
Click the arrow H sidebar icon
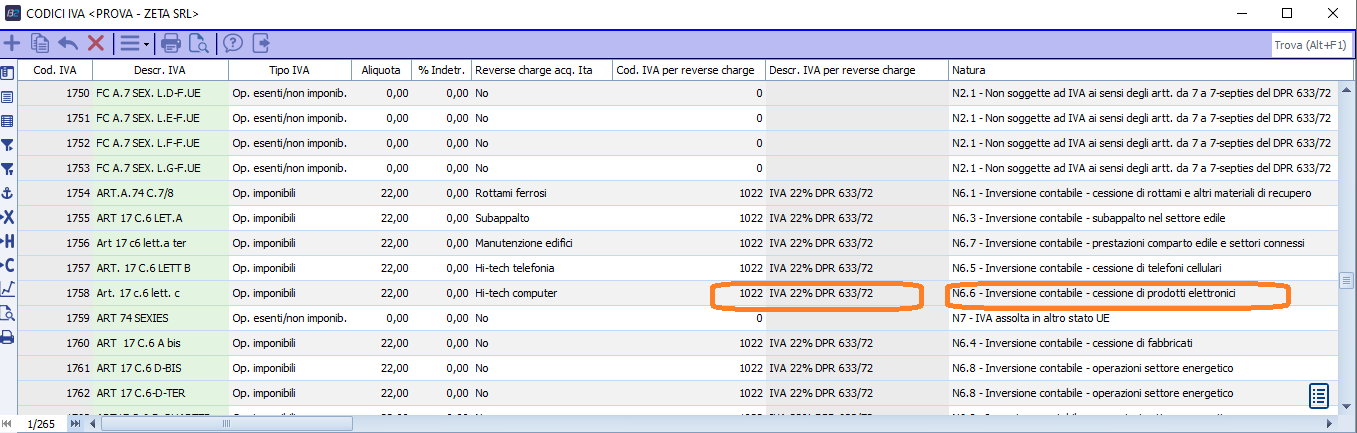click(7, 241)
